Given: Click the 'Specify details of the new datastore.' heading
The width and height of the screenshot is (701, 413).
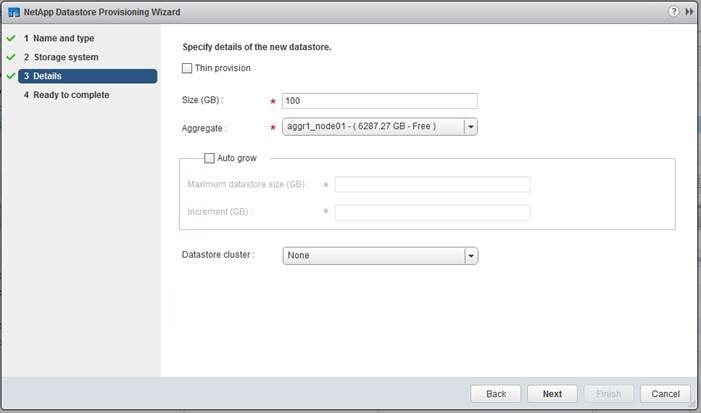Looking at the screenshot, I should click(x=257, y=47).
